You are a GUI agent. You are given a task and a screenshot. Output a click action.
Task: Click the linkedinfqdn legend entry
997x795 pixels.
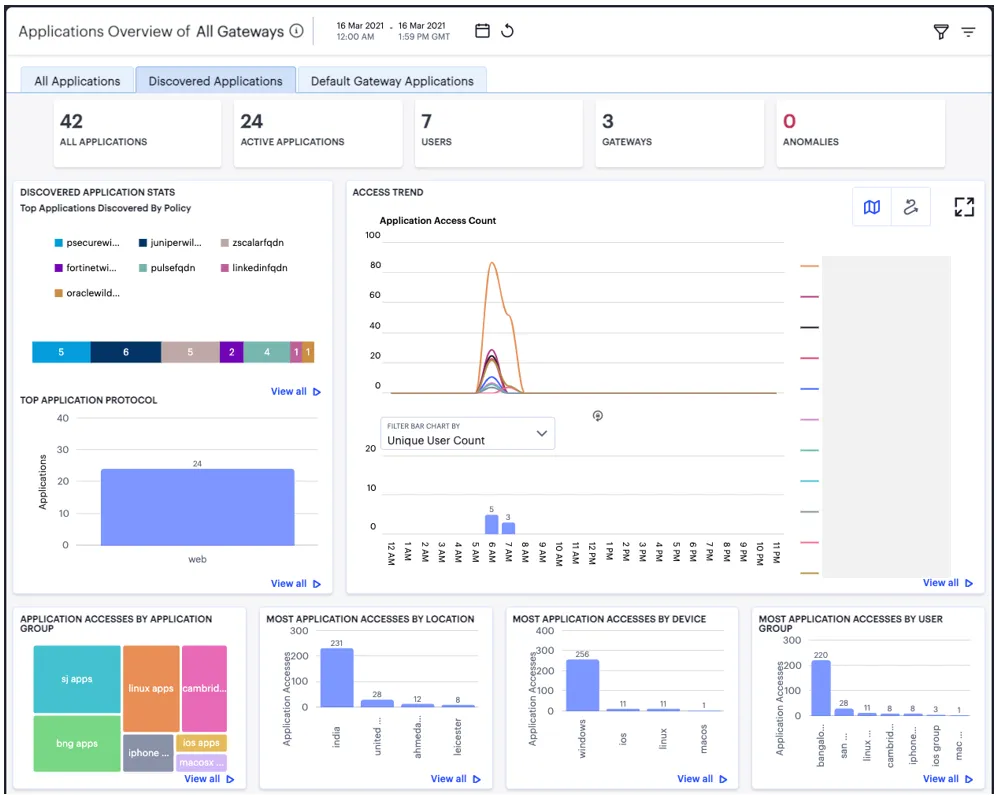tap(254, 268)
